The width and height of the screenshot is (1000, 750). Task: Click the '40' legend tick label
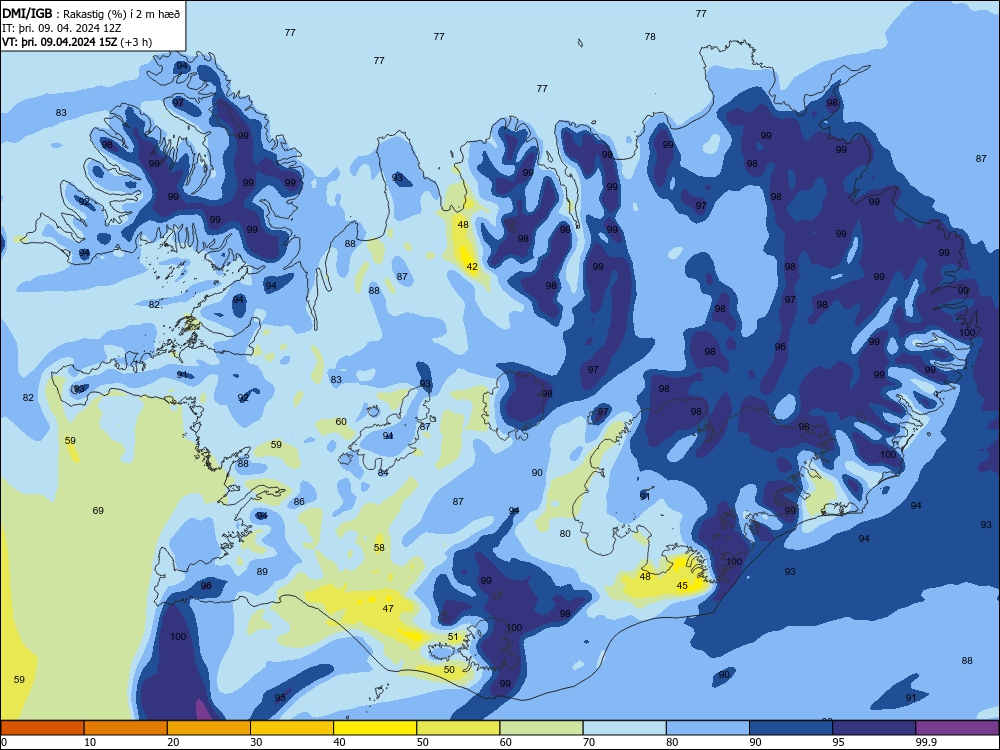tap(340, 742)
